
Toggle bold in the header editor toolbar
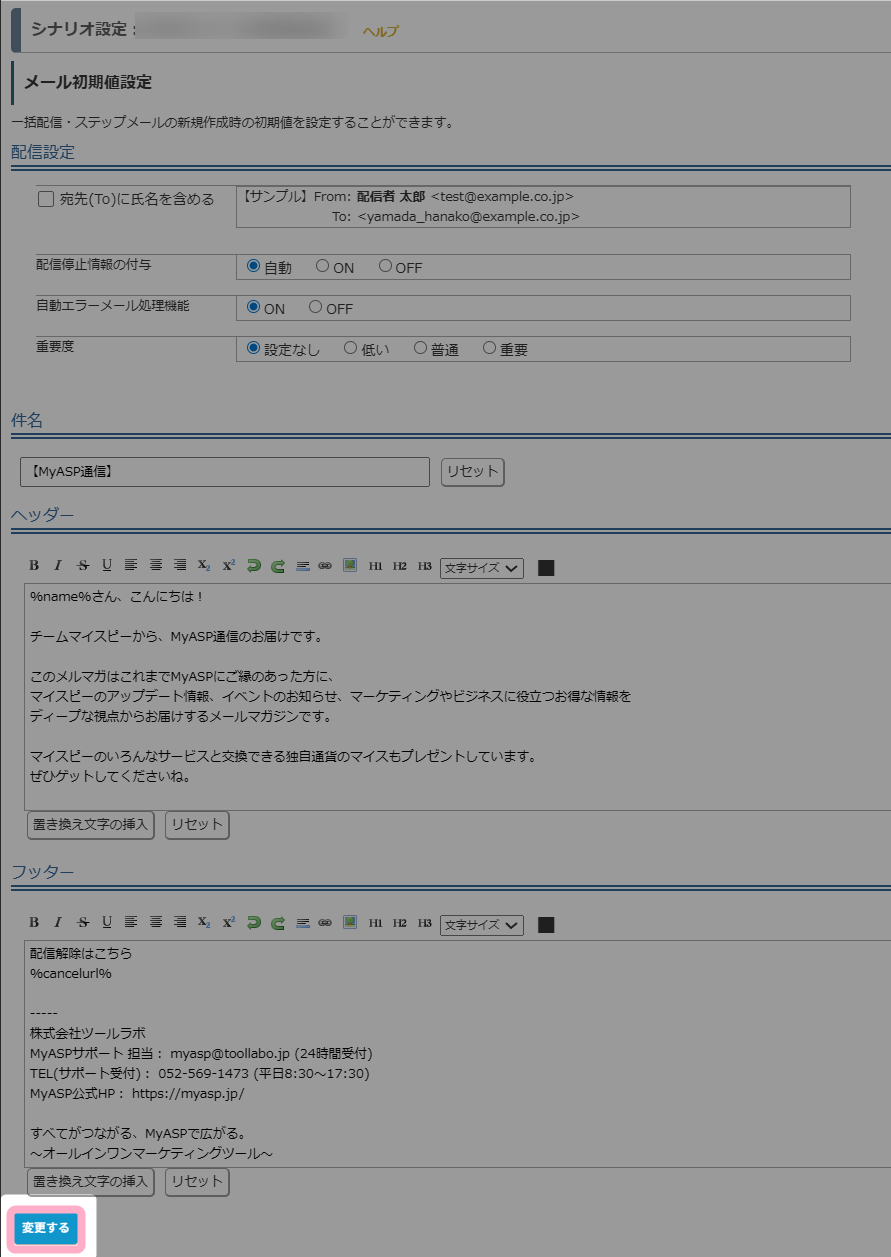coord(34,566)
